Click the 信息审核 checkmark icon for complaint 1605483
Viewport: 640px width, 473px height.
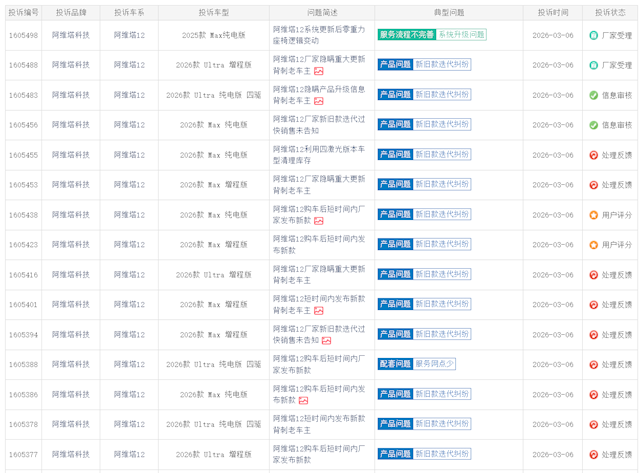(x=593, y=95)
